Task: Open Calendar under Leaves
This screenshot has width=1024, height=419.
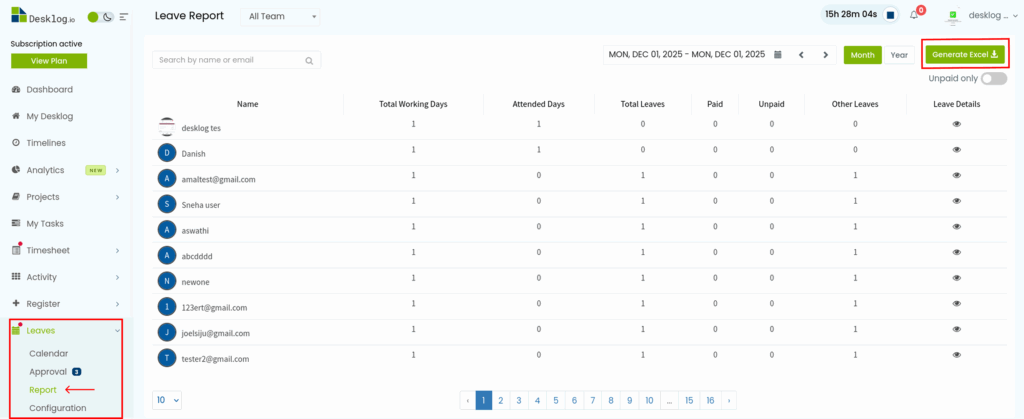Action: click(x=49, y=354)
